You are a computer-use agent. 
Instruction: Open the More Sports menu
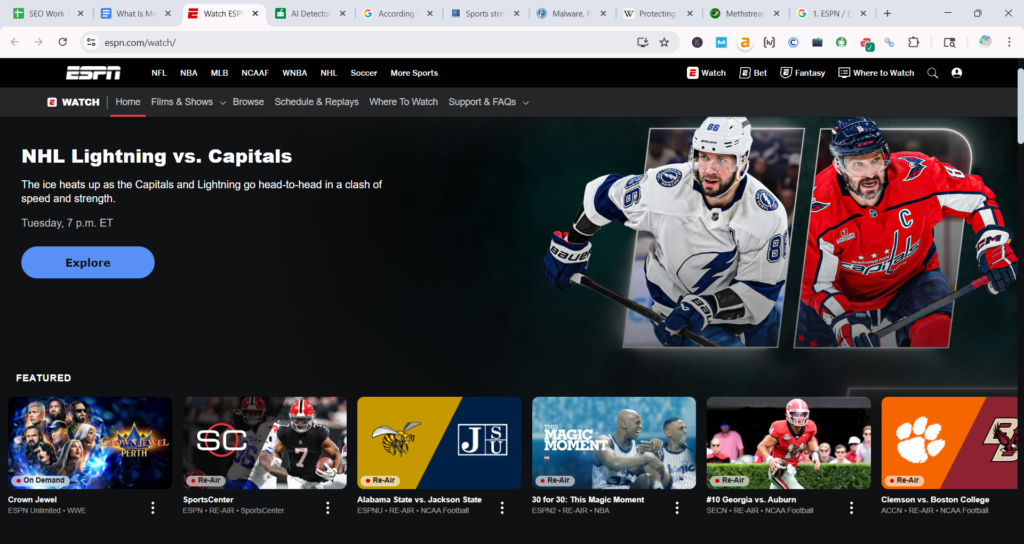[414, 73]
